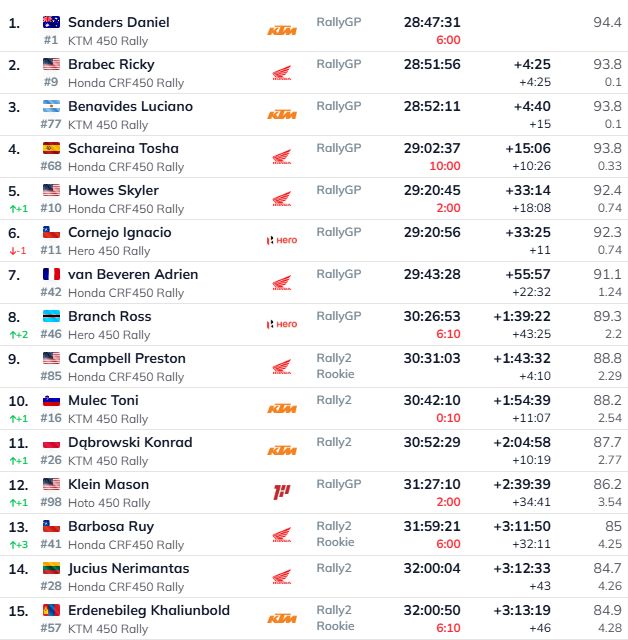The width and height of the screenshot is (628, 640).
Task: Click Hoto logo in Klein Mason row
Action: tap(282, 493)
